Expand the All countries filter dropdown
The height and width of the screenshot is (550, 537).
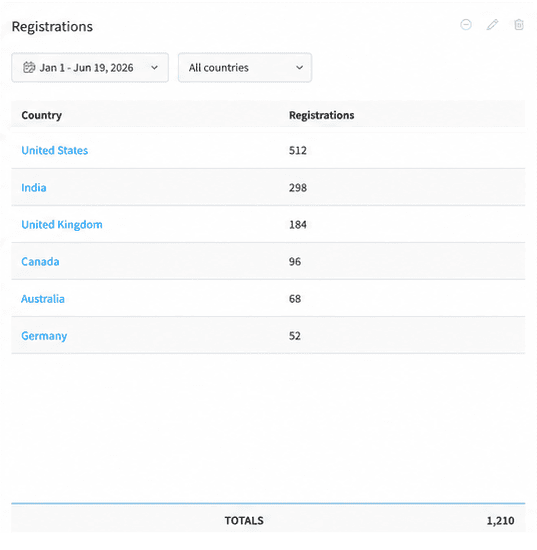245,67
